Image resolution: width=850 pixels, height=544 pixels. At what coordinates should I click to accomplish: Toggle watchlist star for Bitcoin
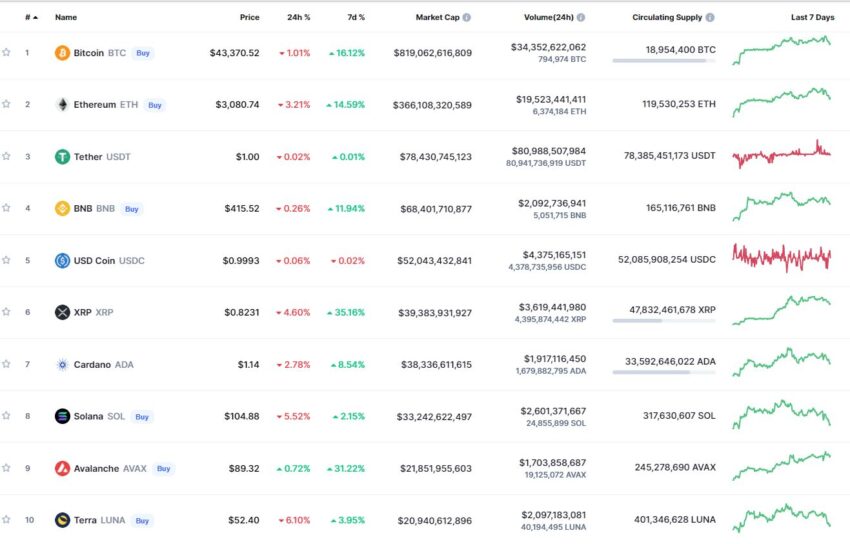tap(7, 52)
